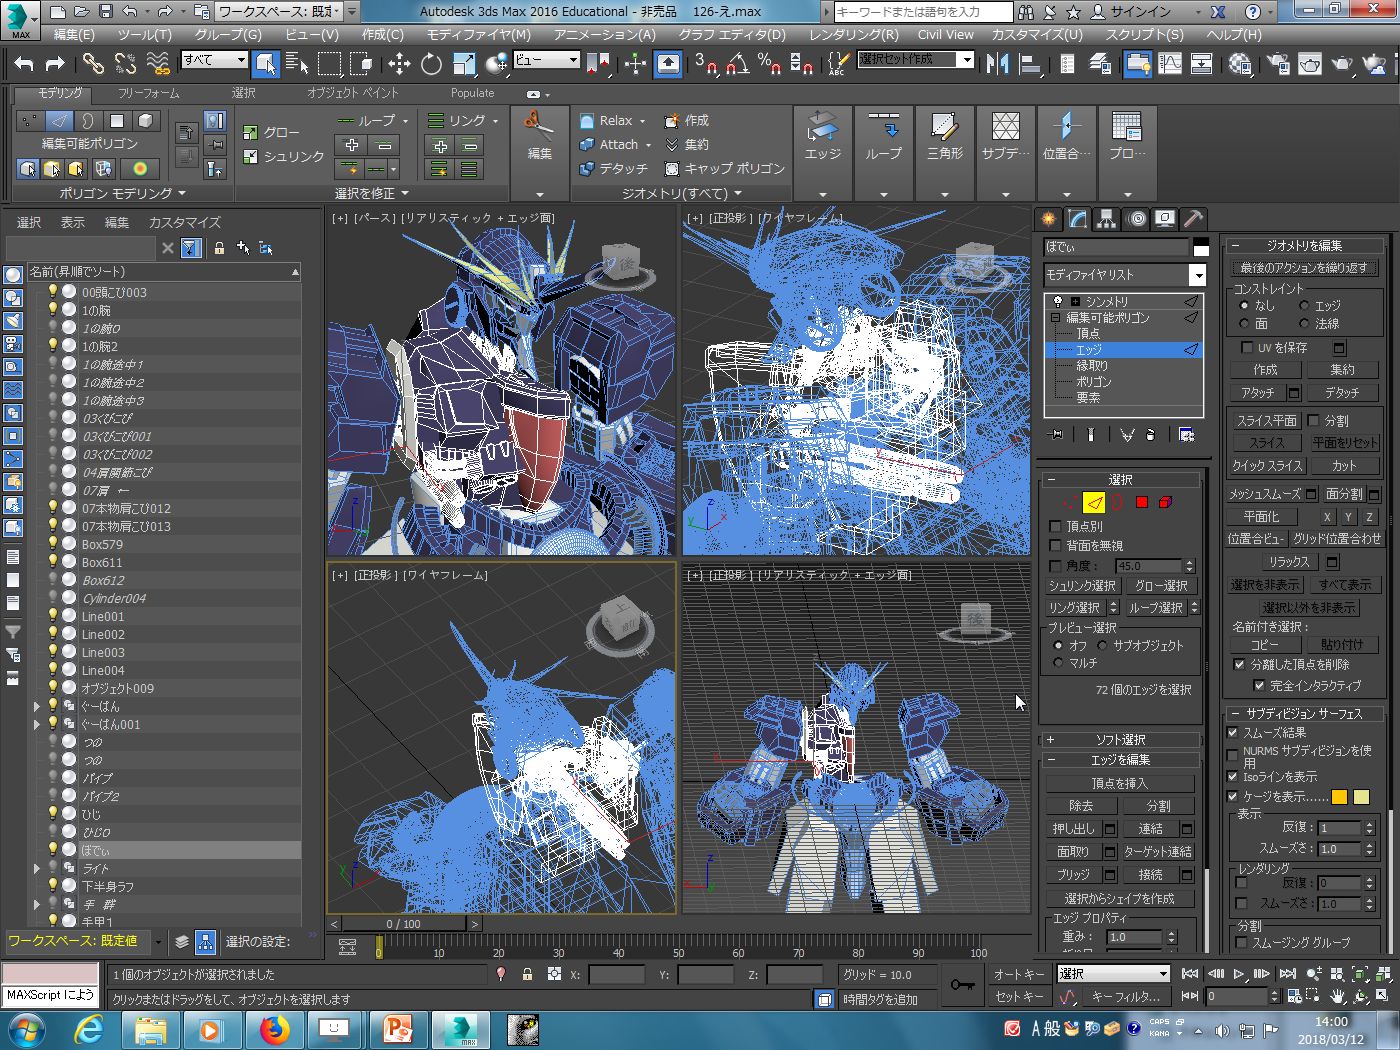Click the Unlink Selection icon
1400x1050 pixels.
[125, 64]
